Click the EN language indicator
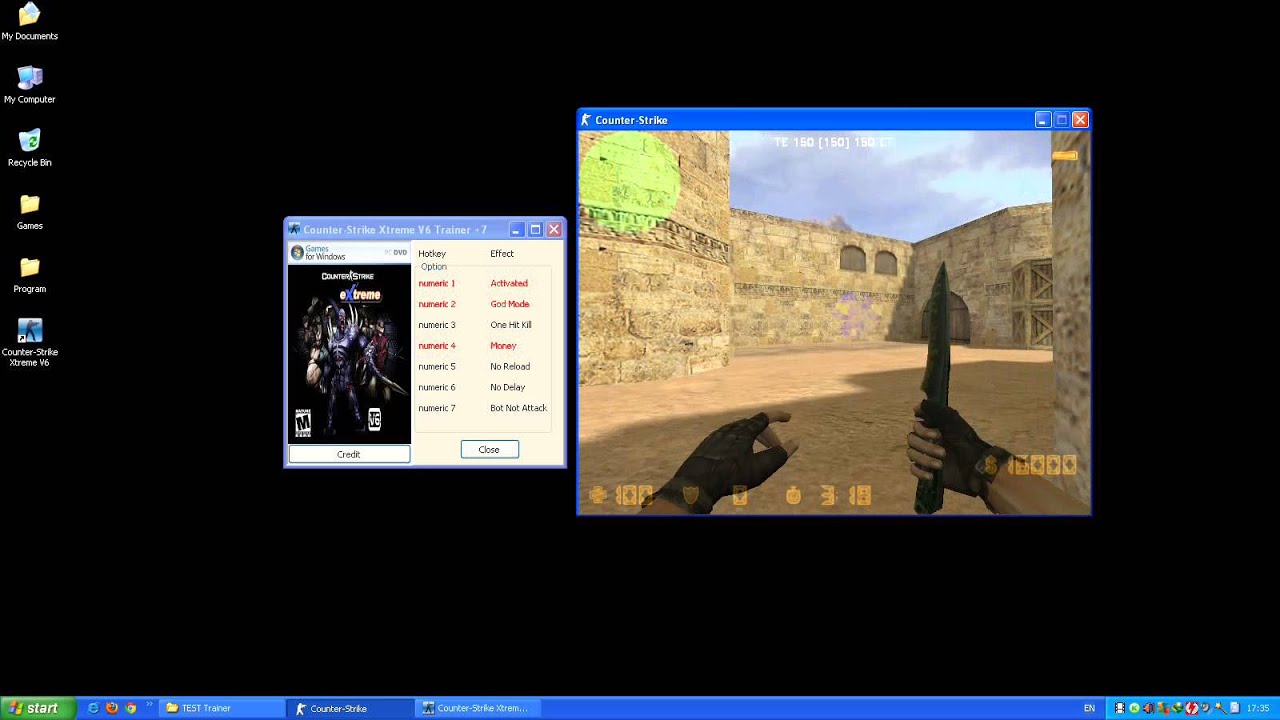This screenshot has width=1280, height=720. tap(1089, 708)
